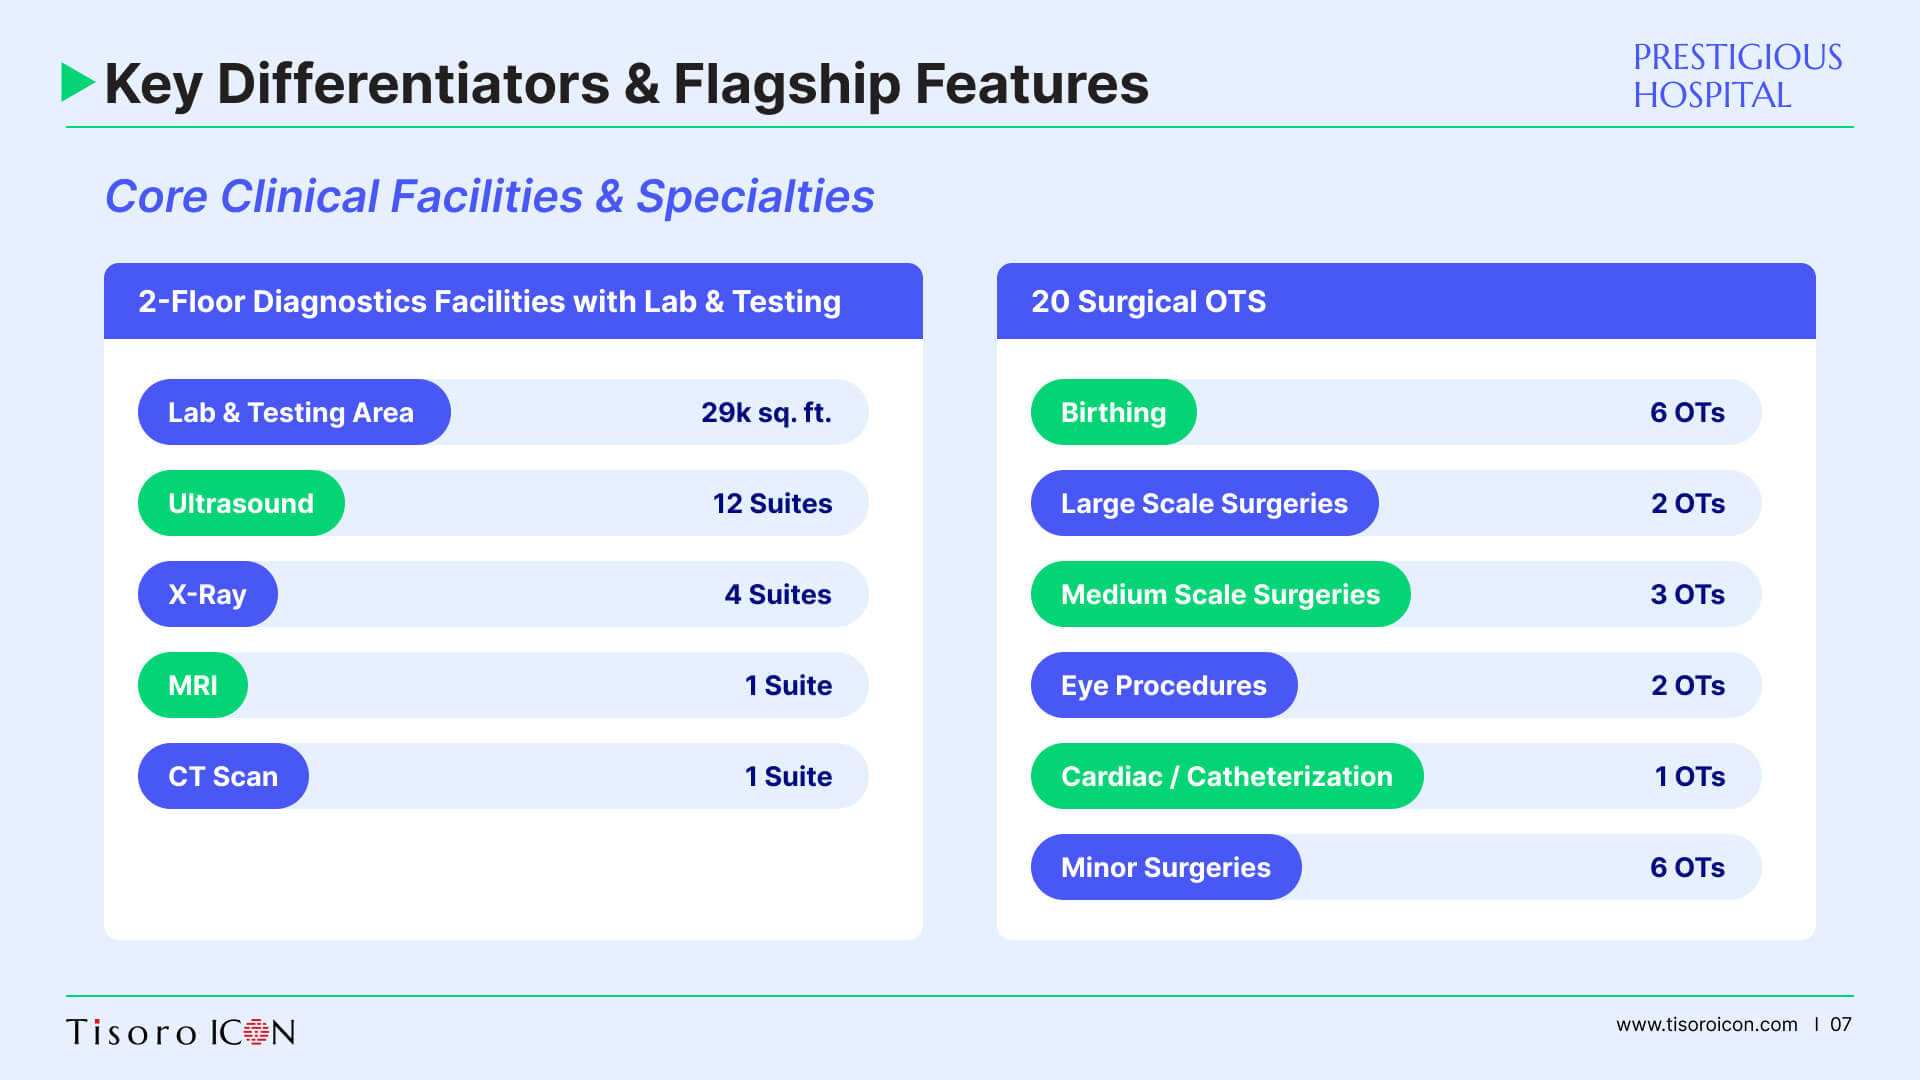Viewport: 1920px width, 1080px height.
Task: Select the Cardiac / Catheterization pill
Action: point(1227,776)
